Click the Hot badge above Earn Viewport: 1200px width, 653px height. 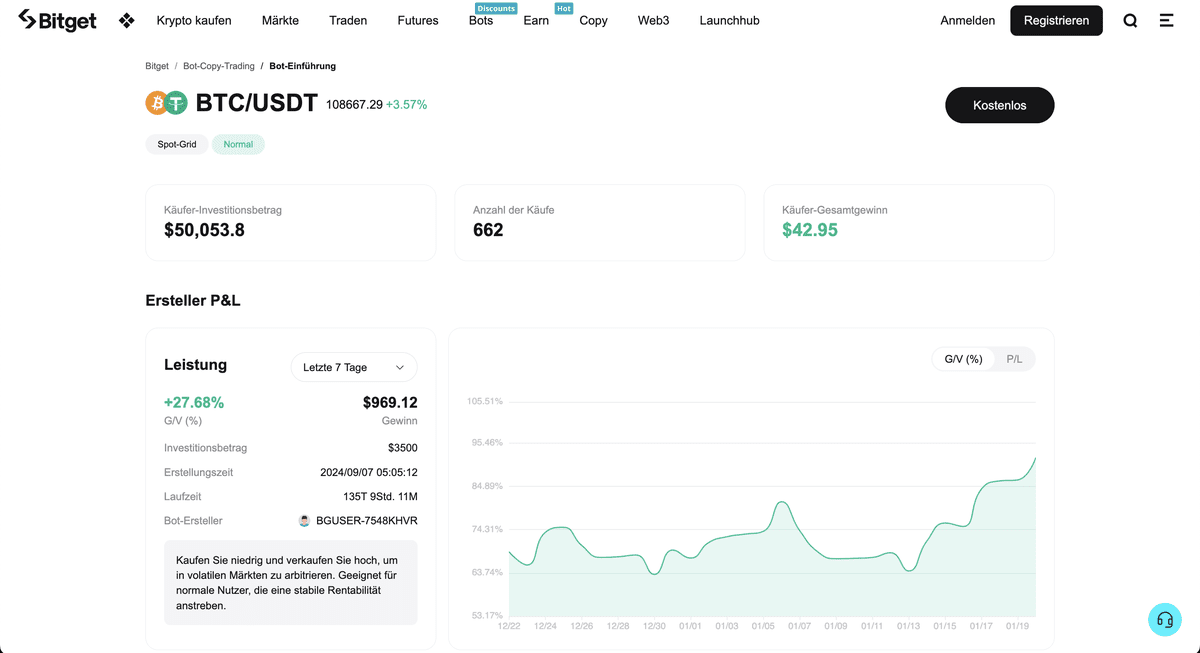click(x=564, y=8)
